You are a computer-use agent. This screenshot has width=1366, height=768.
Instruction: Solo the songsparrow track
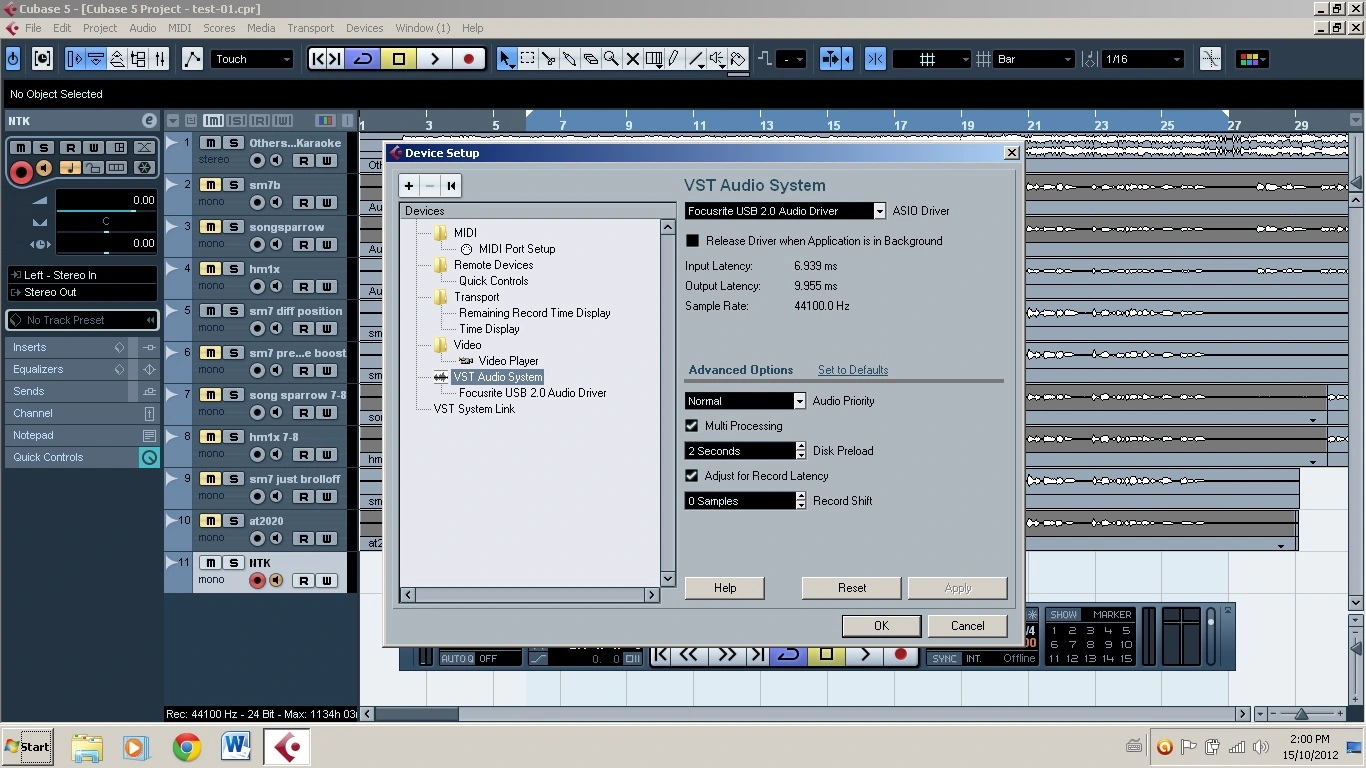(233, 227)
